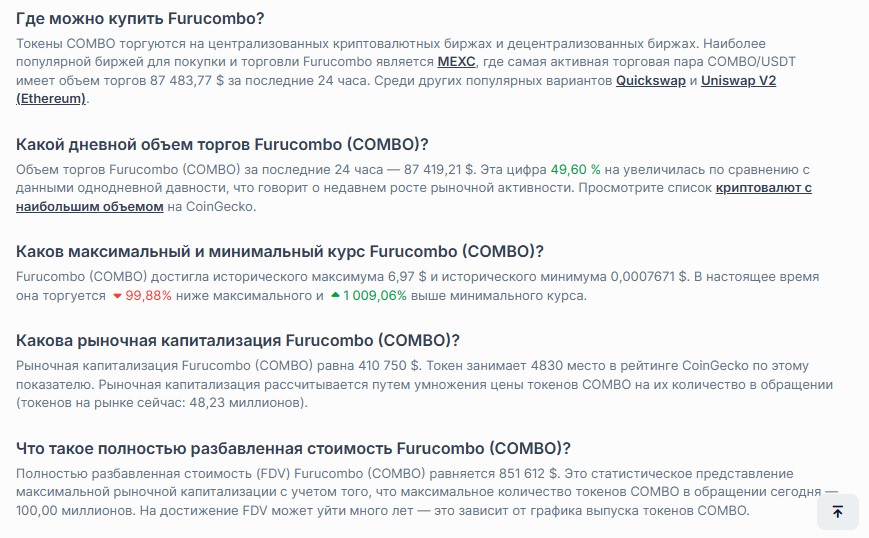Viewport: 869px width, 538px height.
Task: Open the Uniswap V2 (Ethereum) link
Action: (738, 80)
